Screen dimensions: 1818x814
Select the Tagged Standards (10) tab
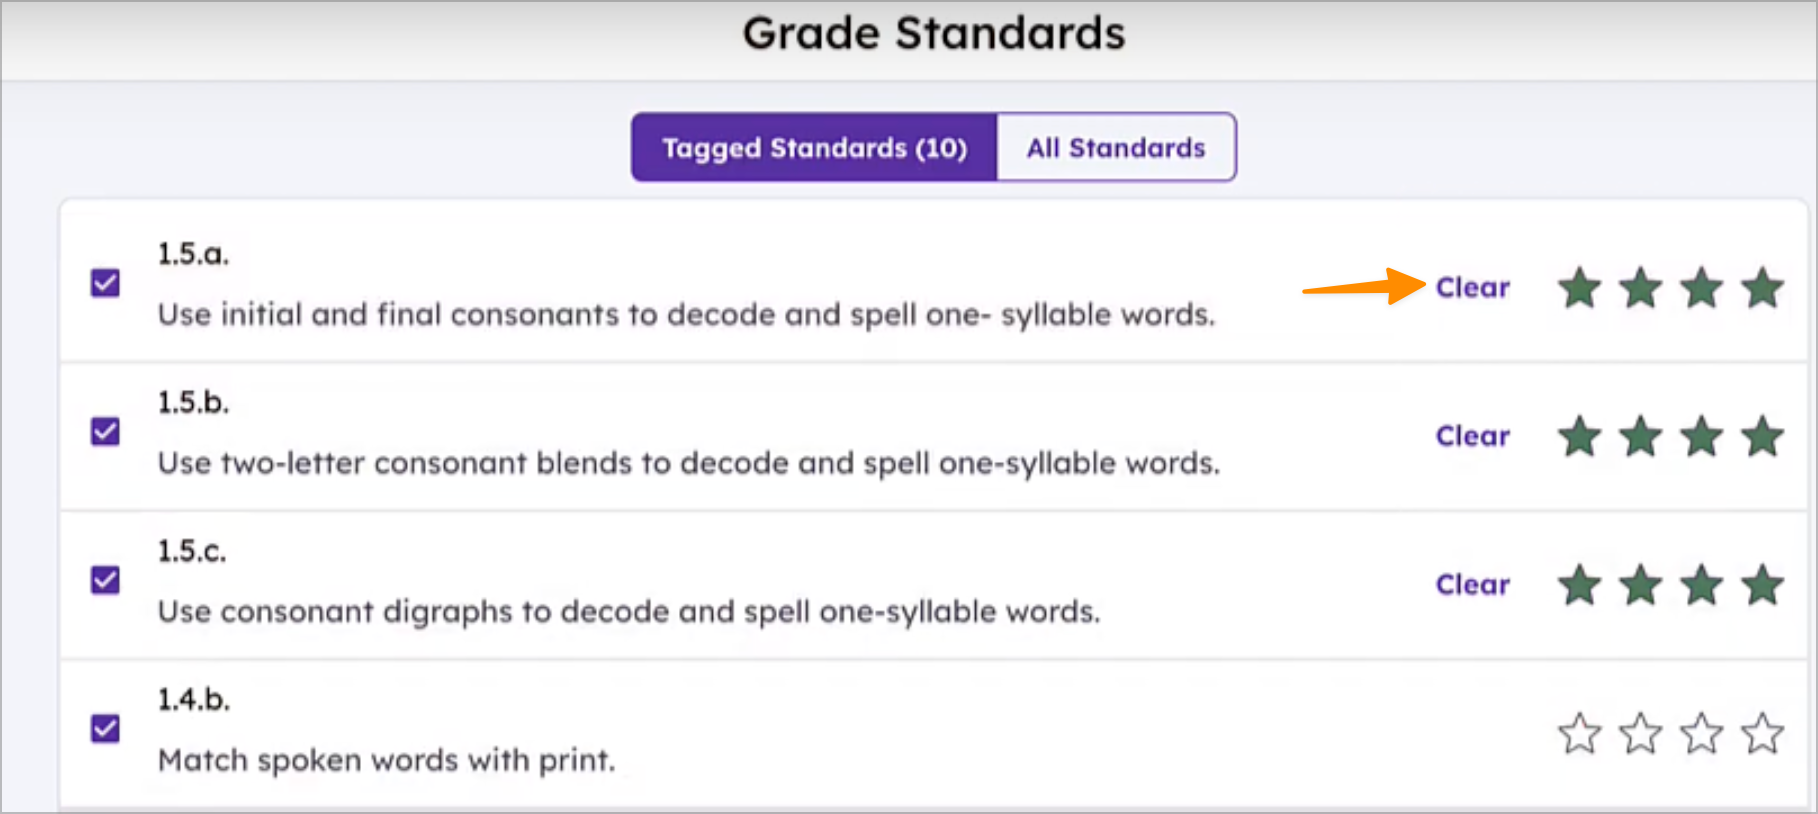[814, 148]
